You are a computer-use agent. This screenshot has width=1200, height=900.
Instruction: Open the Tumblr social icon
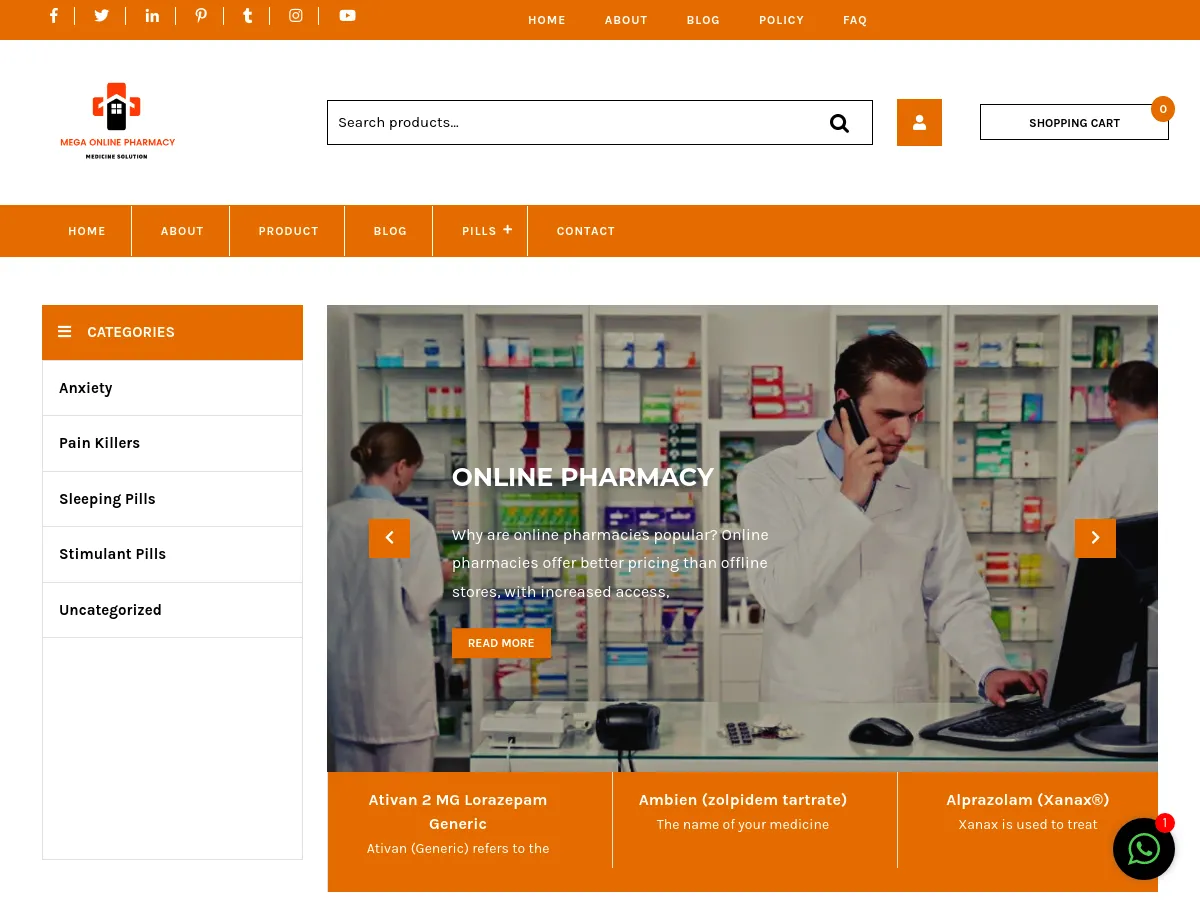pyautogui.click(x=247, y=15)
